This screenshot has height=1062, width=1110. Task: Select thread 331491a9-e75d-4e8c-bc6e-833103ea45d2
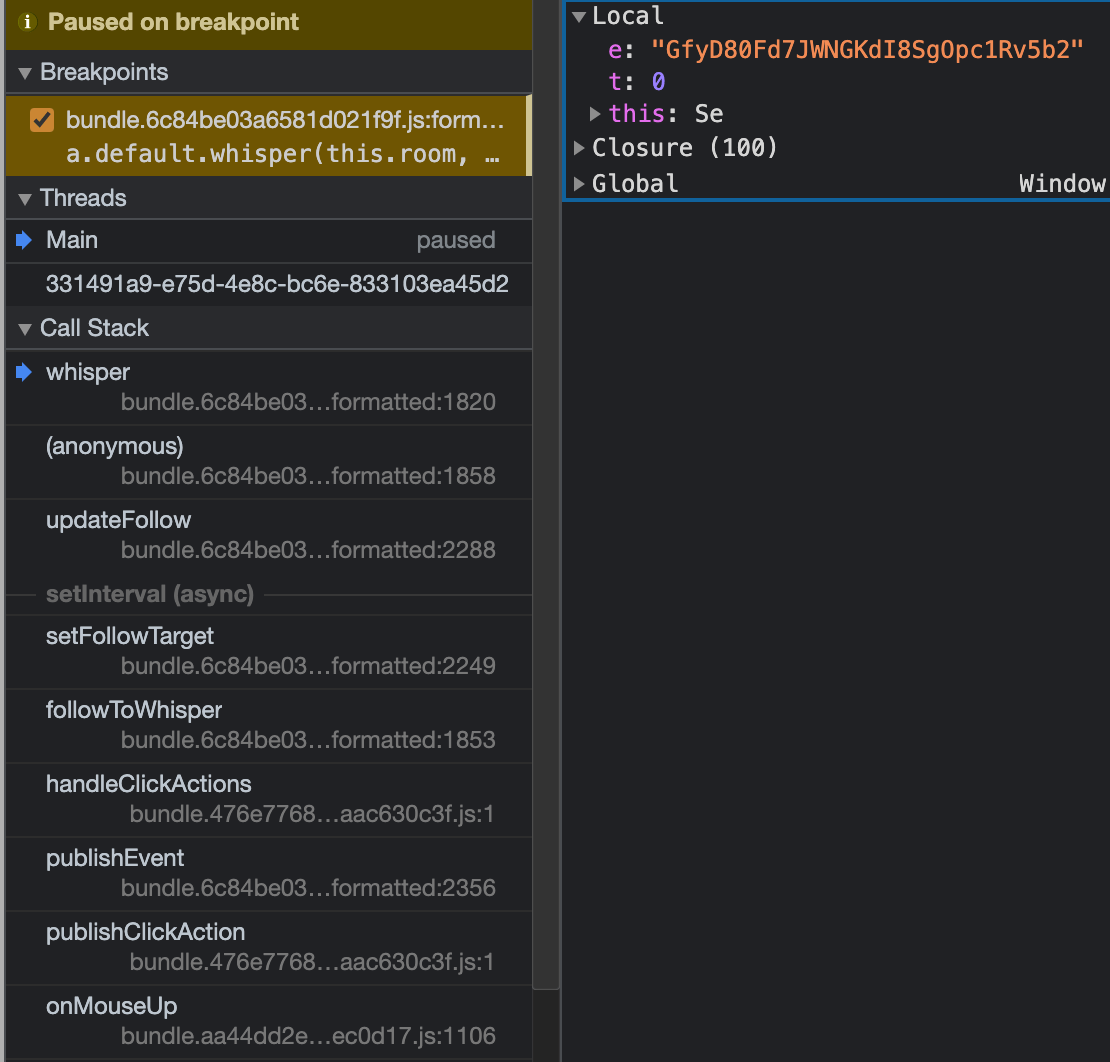(277, 285)
